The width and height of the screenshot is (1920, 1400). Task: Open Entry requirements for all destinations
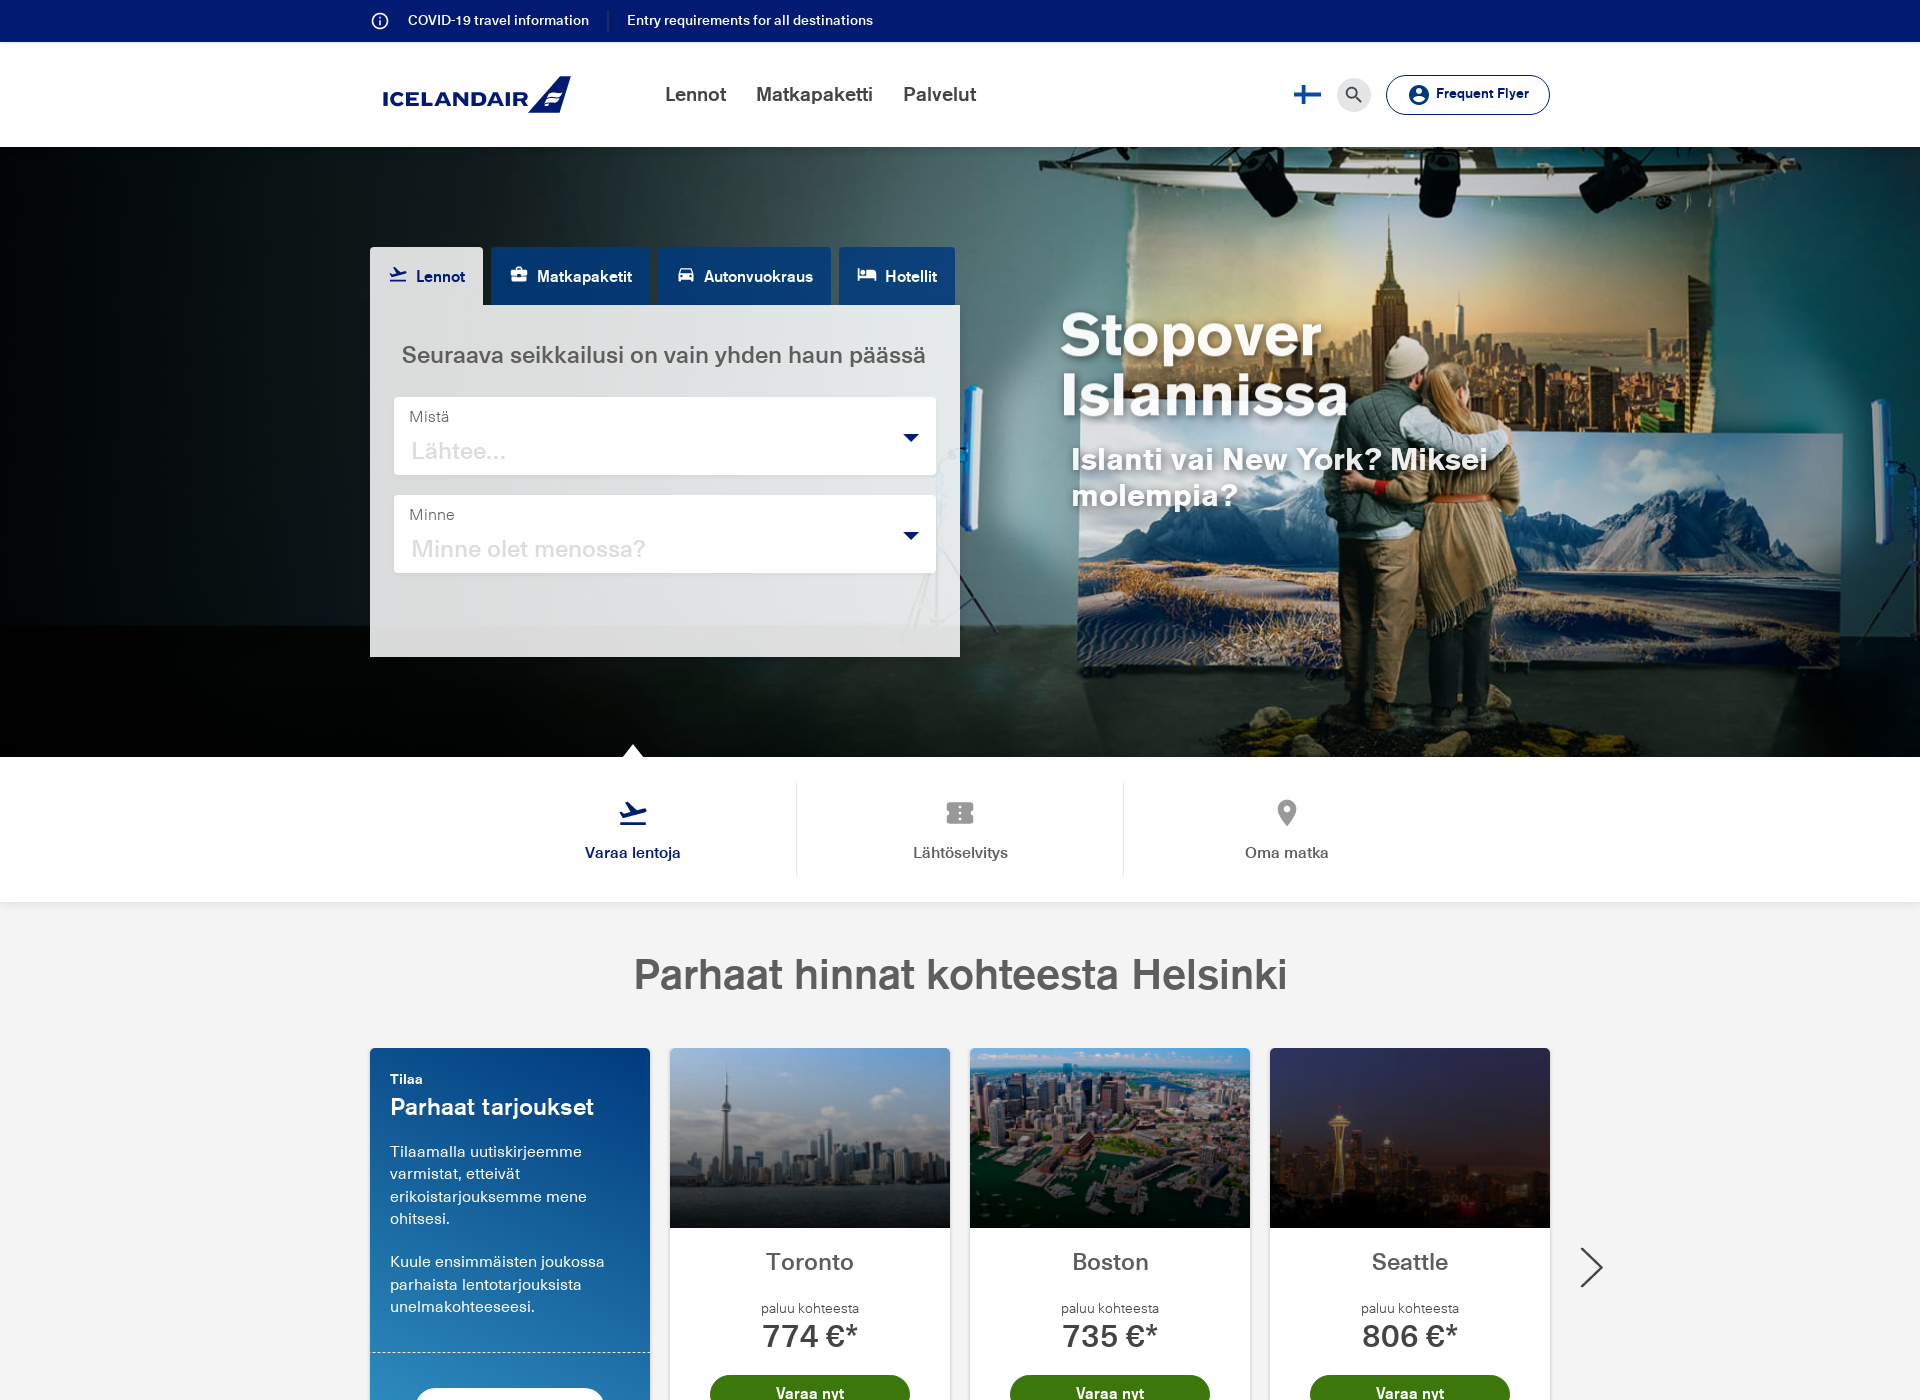(750, 21)
